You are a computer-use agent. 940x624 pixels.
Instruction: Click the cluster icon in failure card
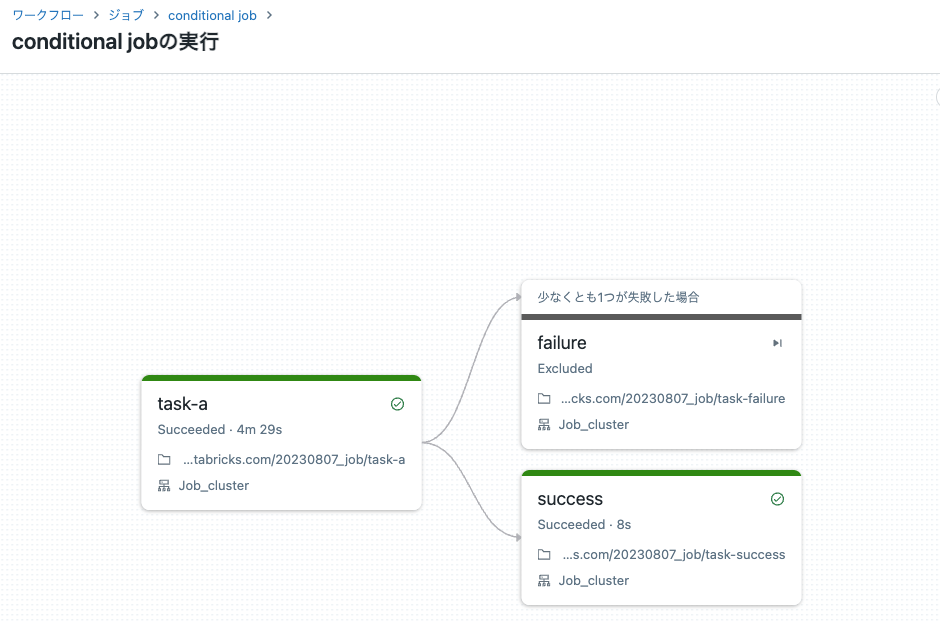(x=544, y=424)
